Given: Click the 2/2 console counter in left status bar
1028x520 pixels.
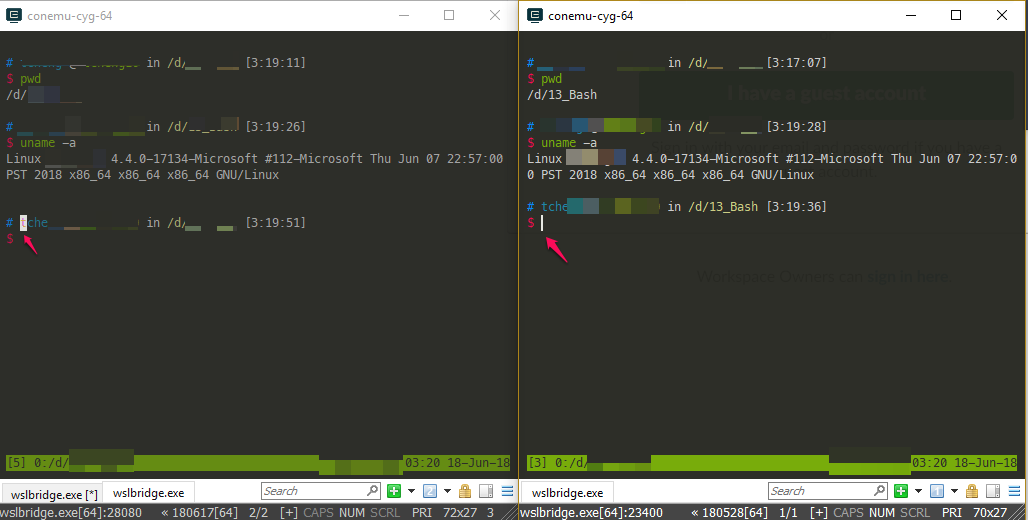Looking at the screenshot, I should click(x=258, y=513).
